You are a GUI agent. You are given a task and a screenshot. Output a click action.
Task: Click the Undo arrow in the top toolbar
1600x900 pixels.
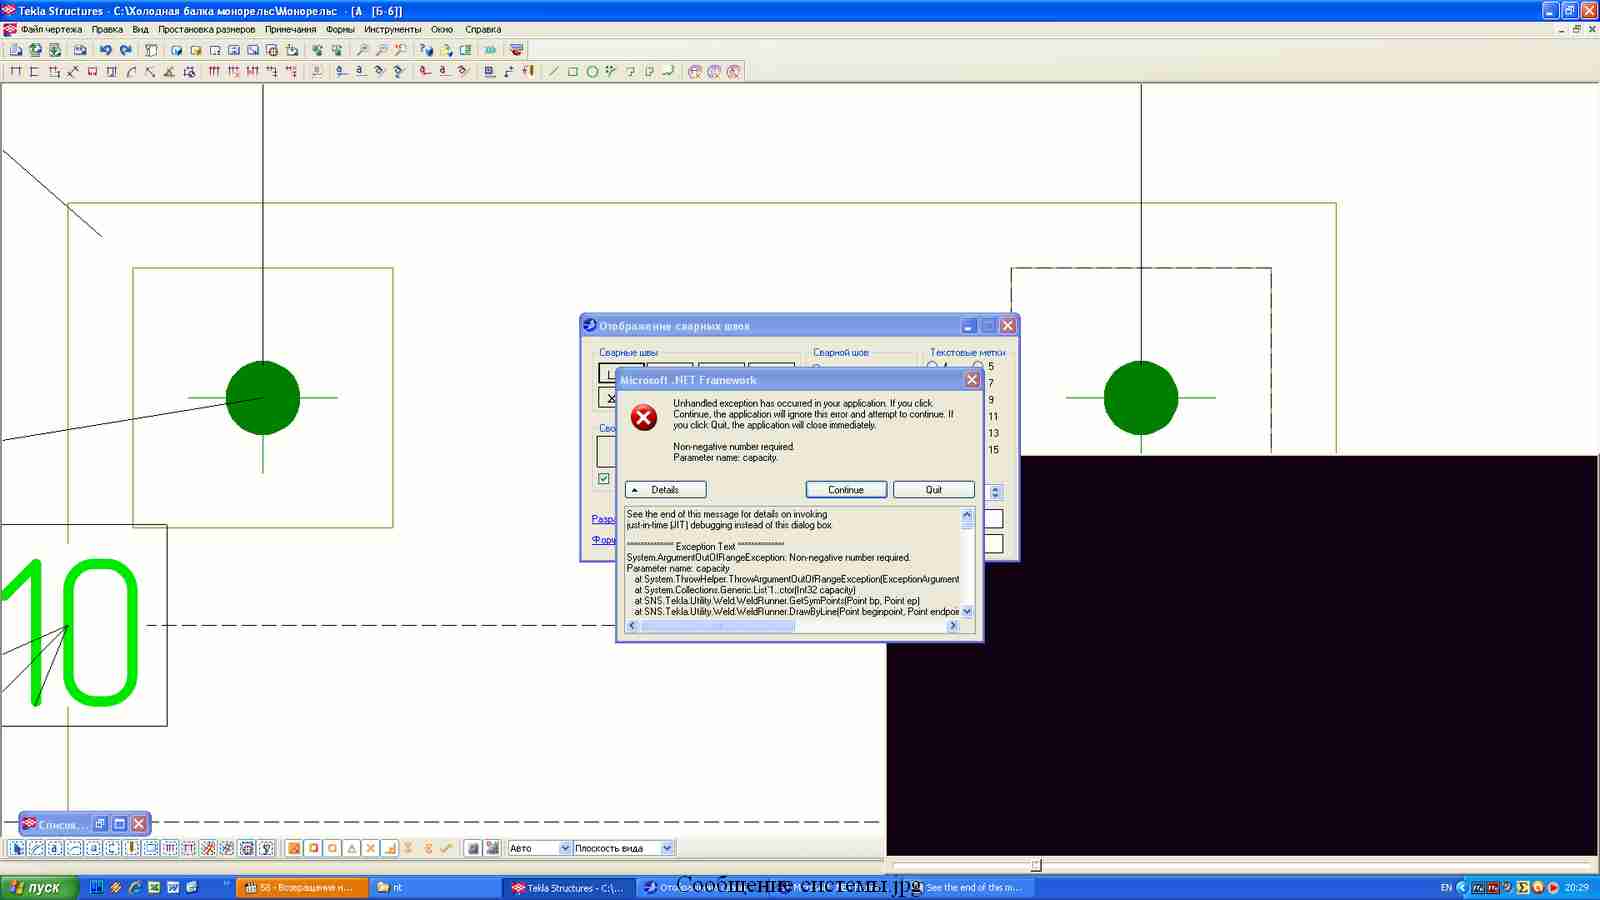click(x=105, y=50)
